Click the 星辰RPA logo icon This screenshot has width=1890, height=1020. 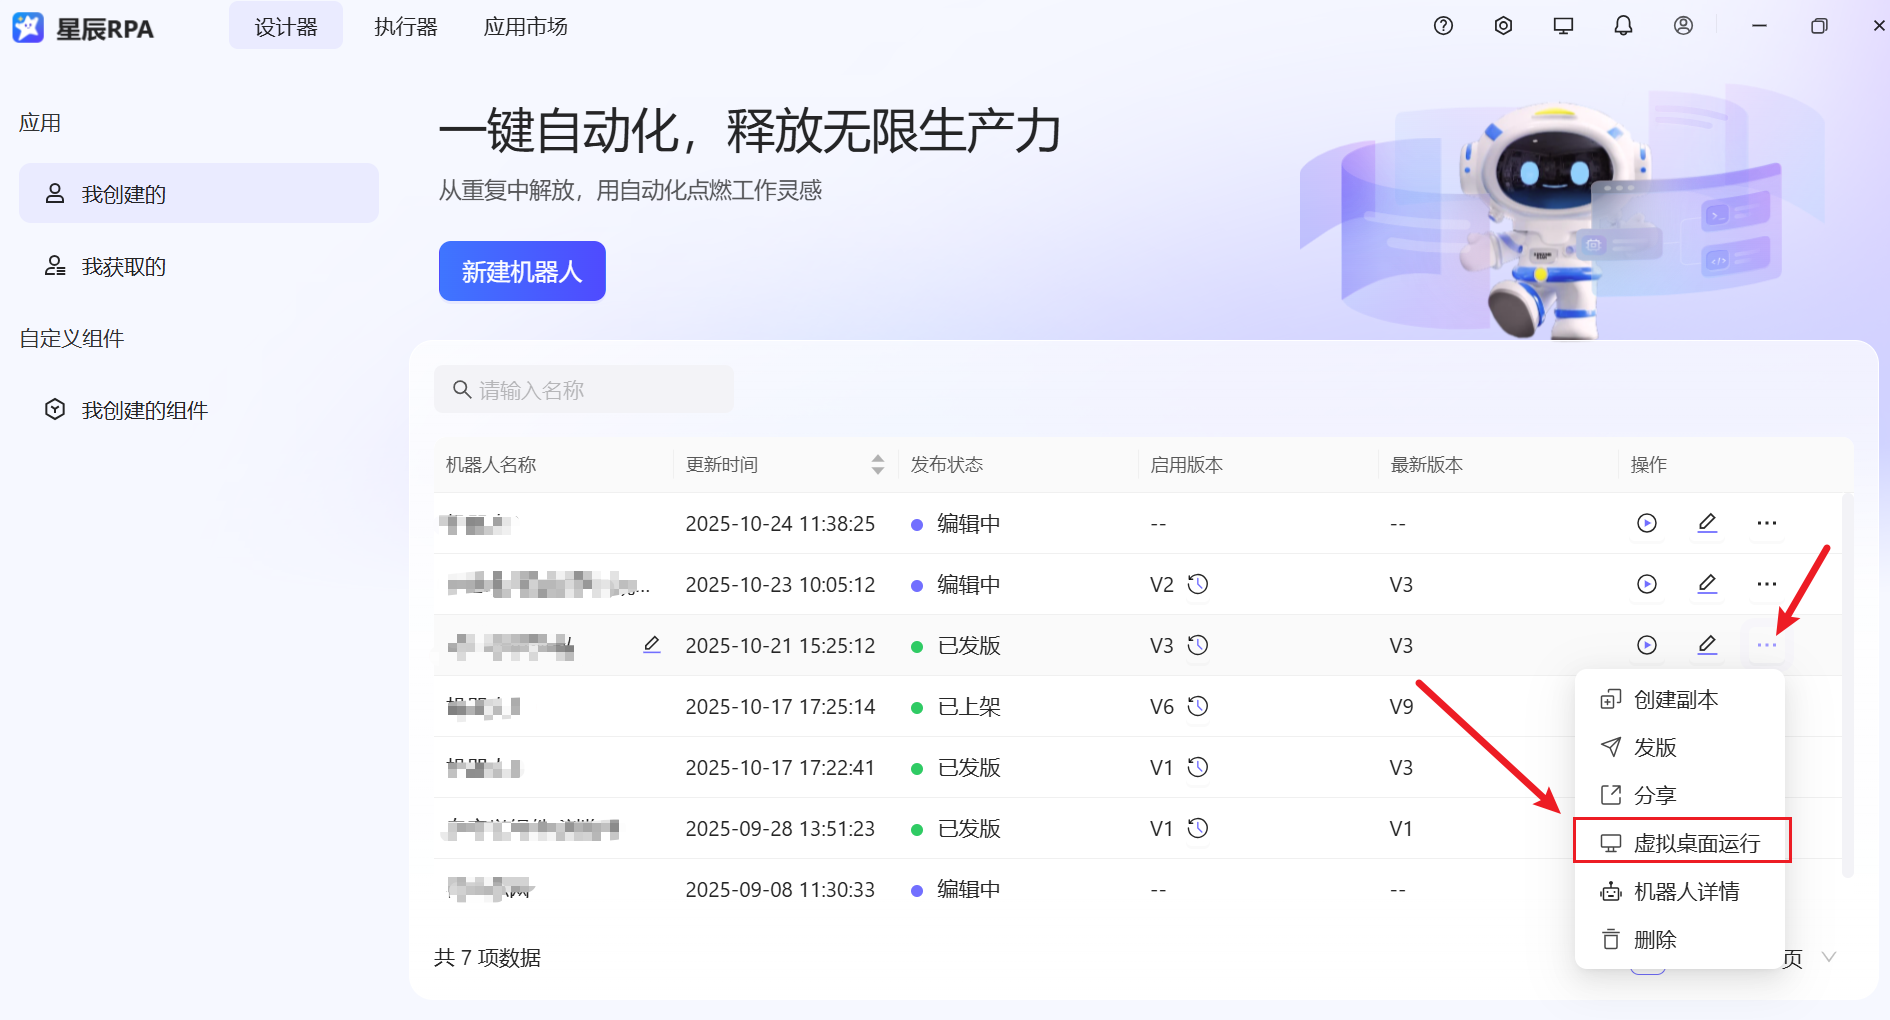point(28,27)
